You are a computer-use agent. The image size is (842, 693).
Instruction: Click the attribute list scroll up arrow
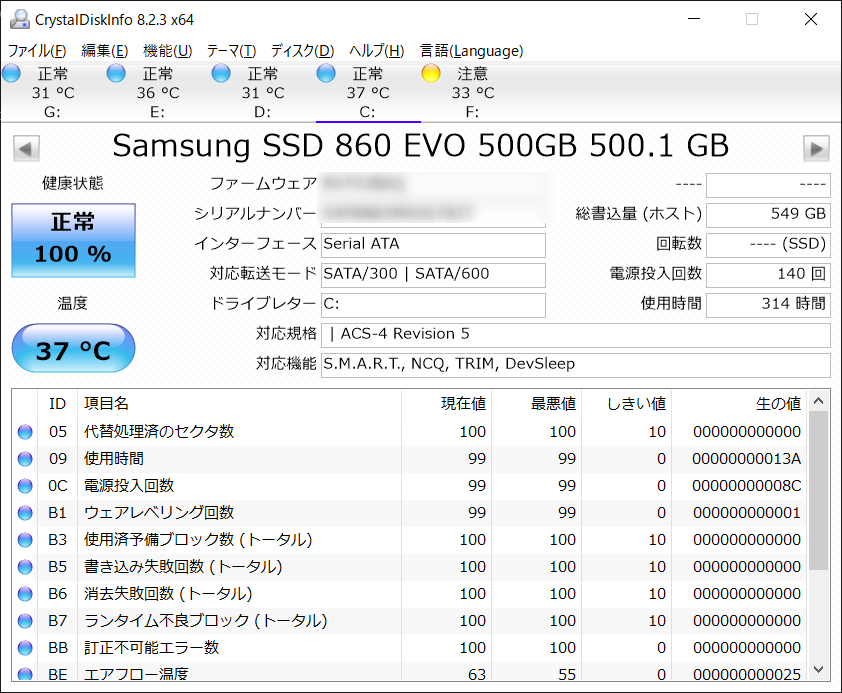[x=818, y=400]
